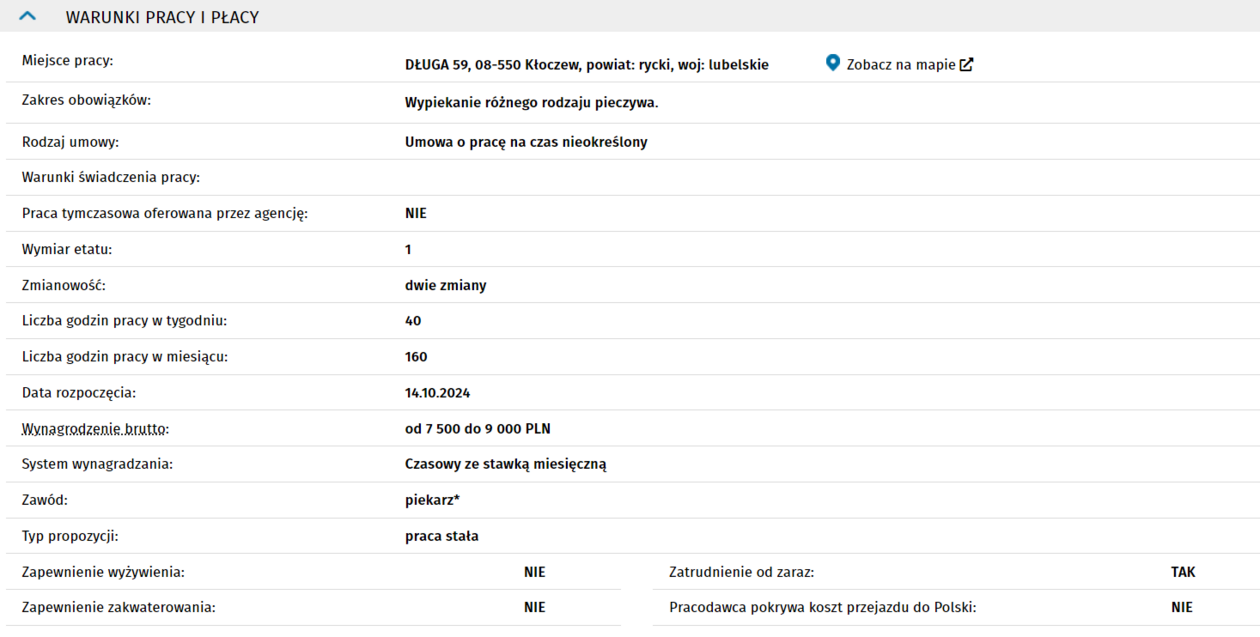Click the external link icon beside map link
The image size is (1260, 637).
coord(966,65)
